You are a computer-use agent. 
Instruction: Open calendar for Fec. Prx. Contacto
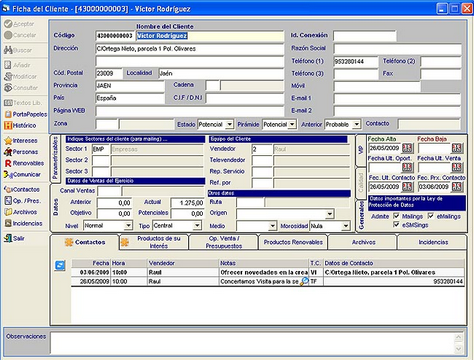click(457, 186)
